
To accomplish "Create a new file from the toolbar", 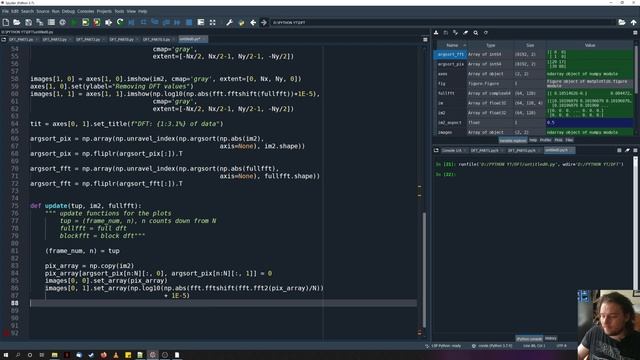I will (6, 22).
